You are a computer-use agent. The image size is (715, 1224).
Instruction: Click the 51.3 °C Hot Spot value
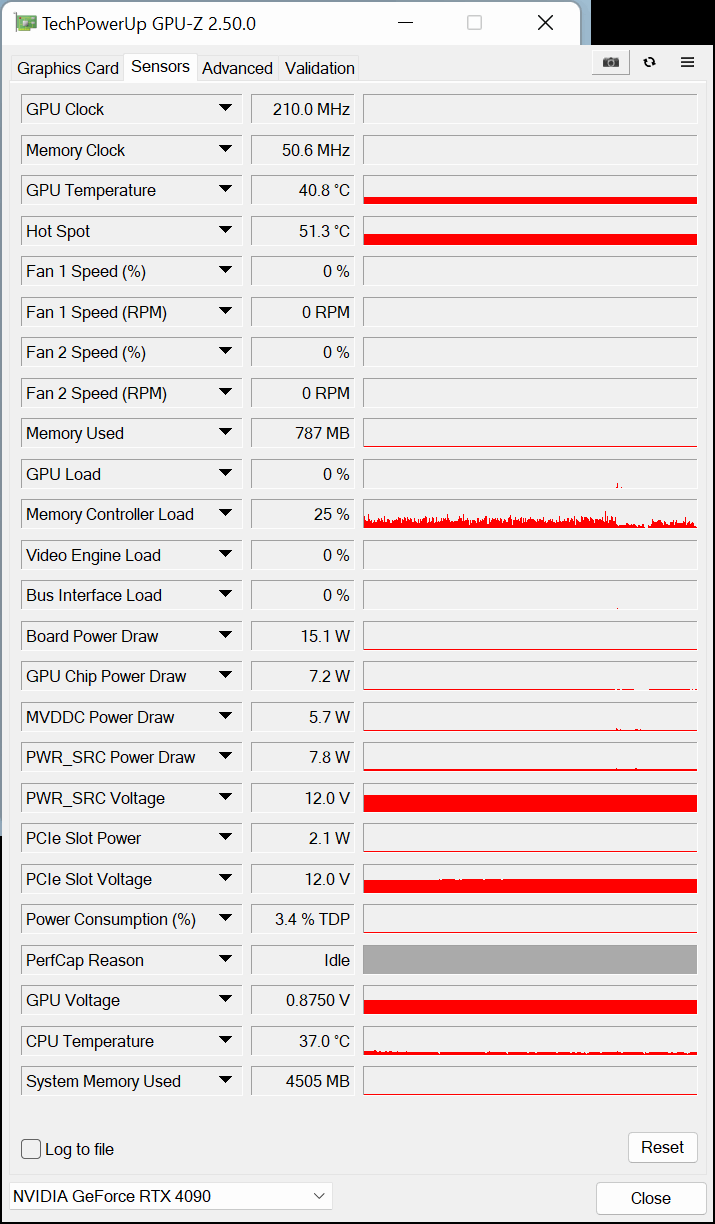click(303, 231)
